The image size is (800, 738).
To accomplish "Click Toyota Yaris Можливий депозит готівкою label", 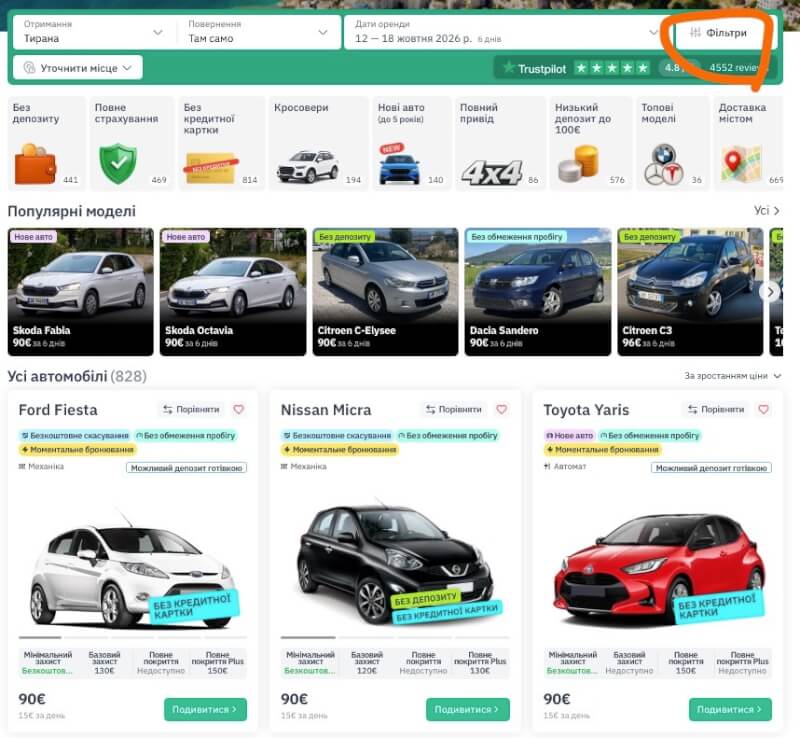I will [711, 468].
